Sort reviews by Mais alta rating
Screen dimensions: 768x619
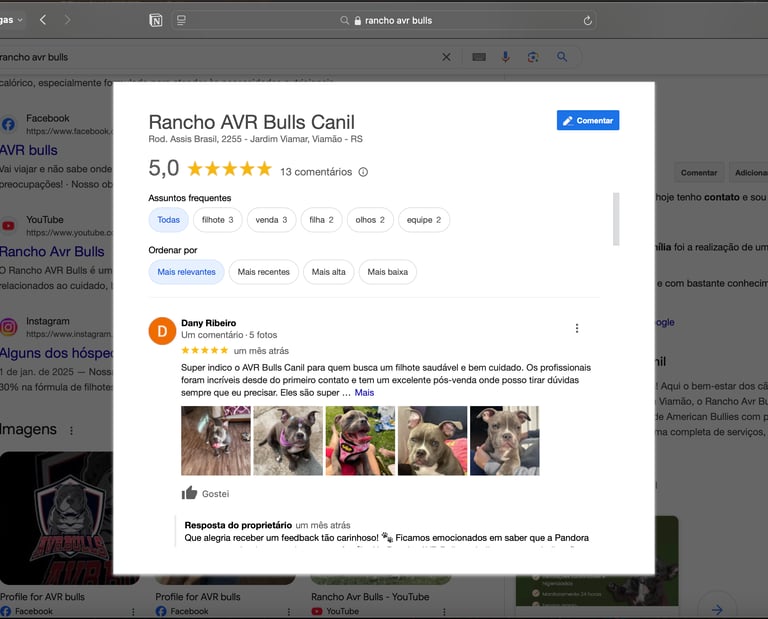[x=328, y=272]
